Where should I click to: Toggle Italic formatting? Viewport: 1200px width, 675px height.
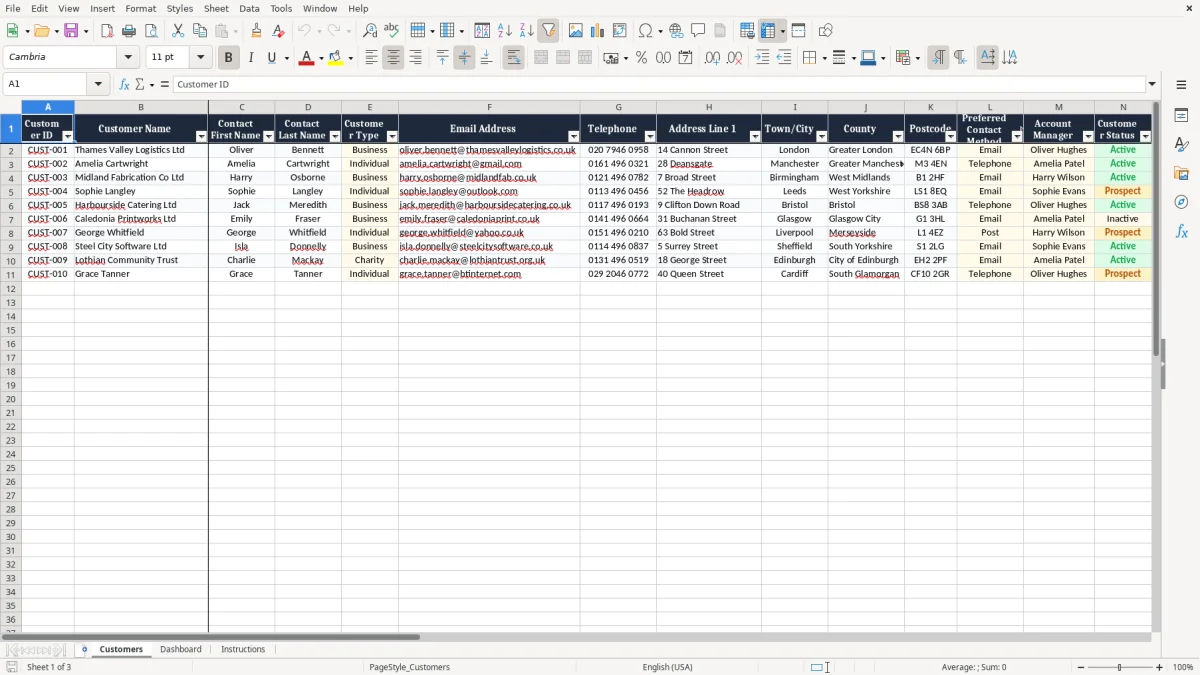pyautogui.click(x=250, y=58)
